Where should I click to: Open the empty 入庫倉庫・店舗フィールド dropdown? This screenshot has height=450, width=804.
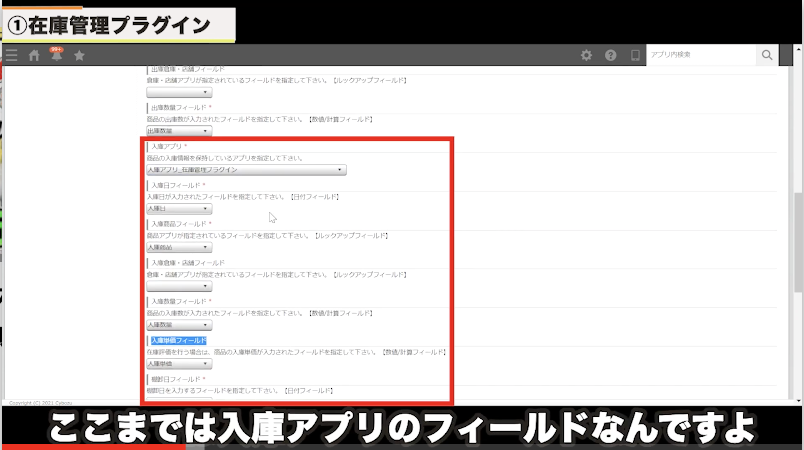[x=179, y=286]
